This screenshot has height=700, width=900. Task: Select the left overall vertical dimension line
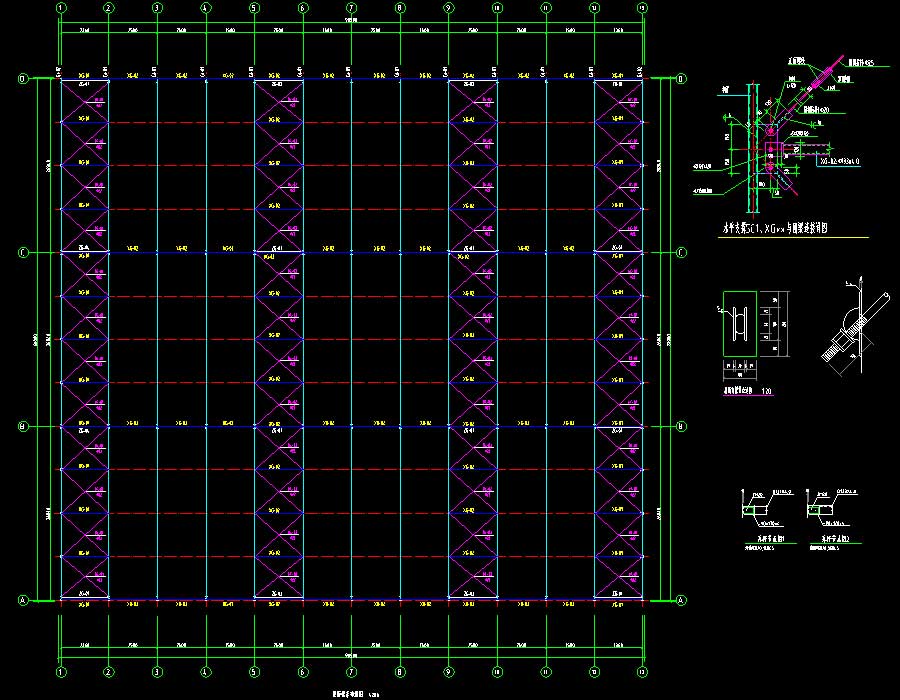tap(40, 340)
